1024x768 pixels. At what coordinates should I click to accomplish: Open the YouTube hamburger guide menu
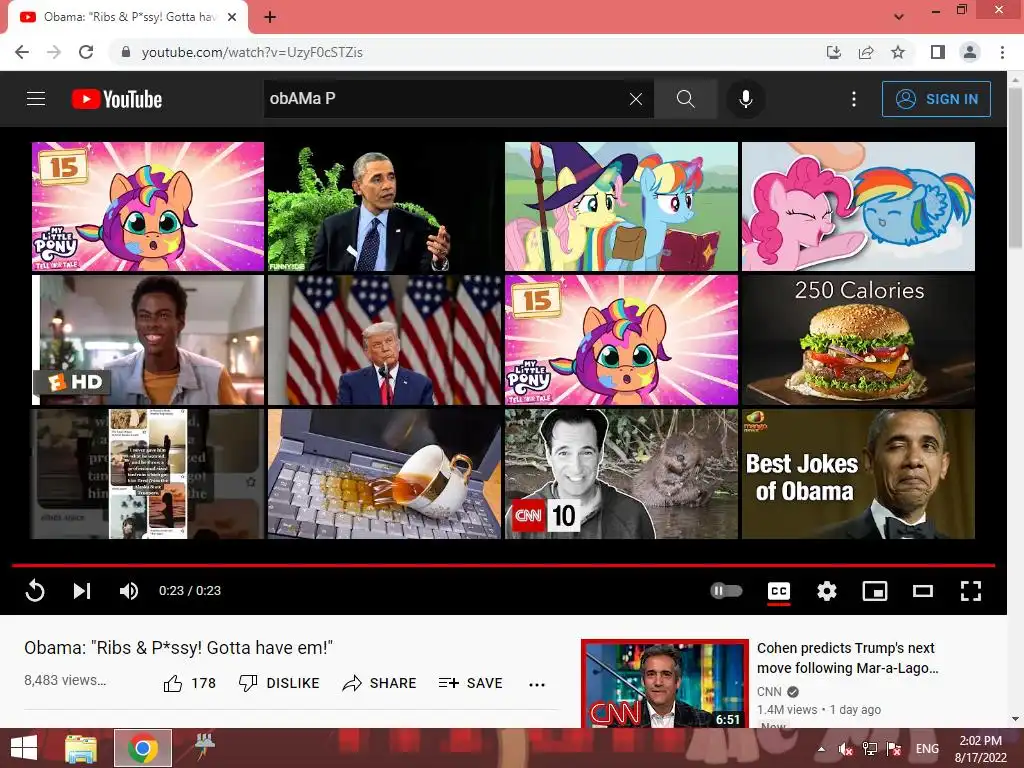point(36,99)
